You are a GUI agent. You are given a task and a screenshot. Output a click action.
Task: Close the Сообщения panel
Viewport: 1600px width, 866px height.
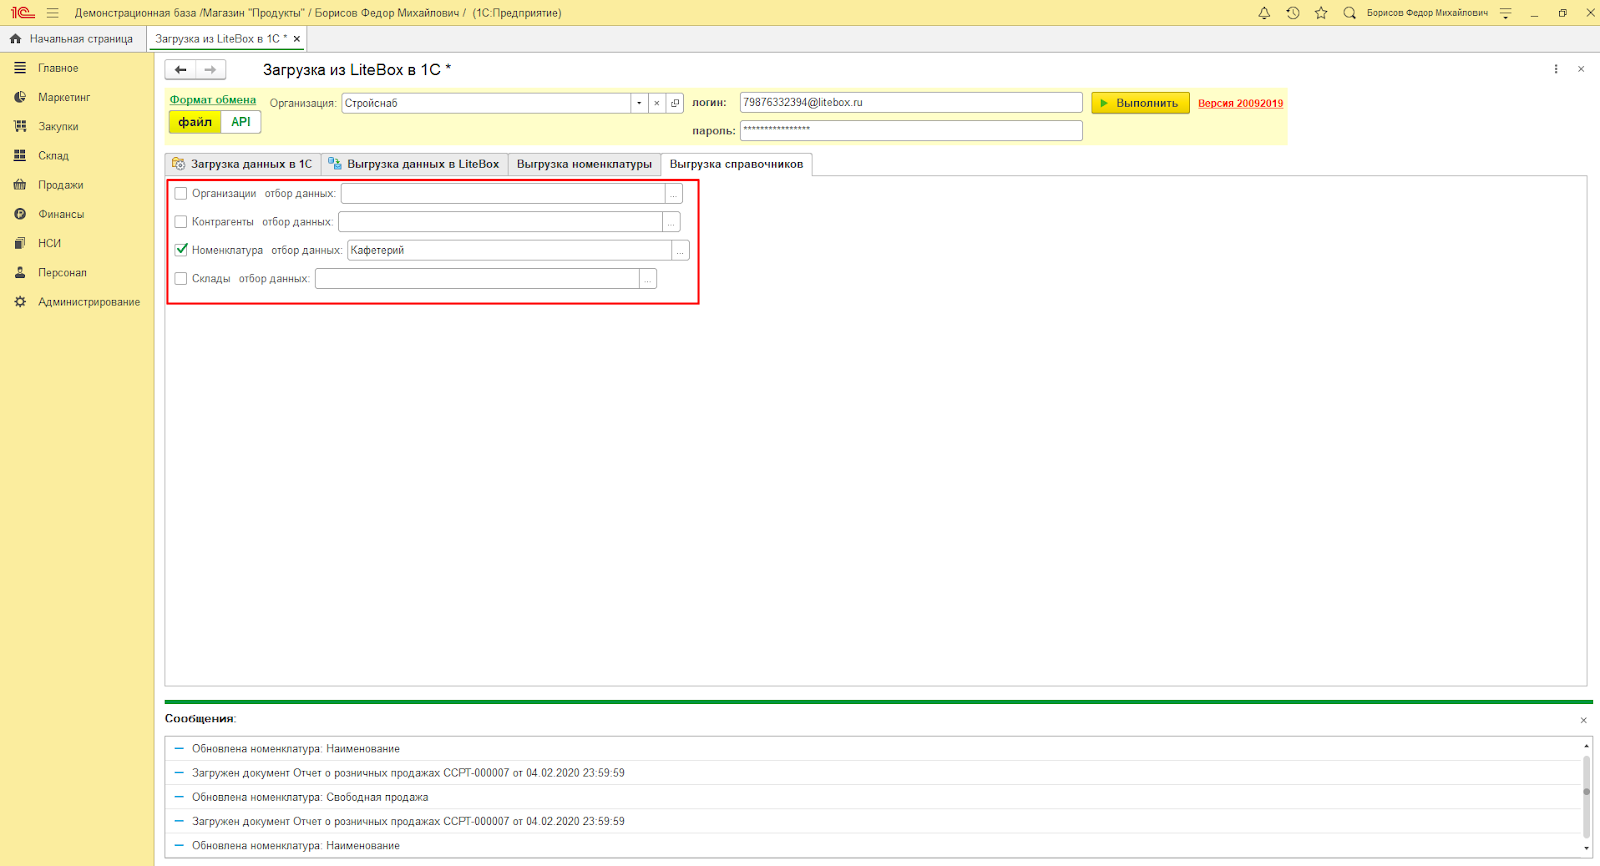[1584, 720]
